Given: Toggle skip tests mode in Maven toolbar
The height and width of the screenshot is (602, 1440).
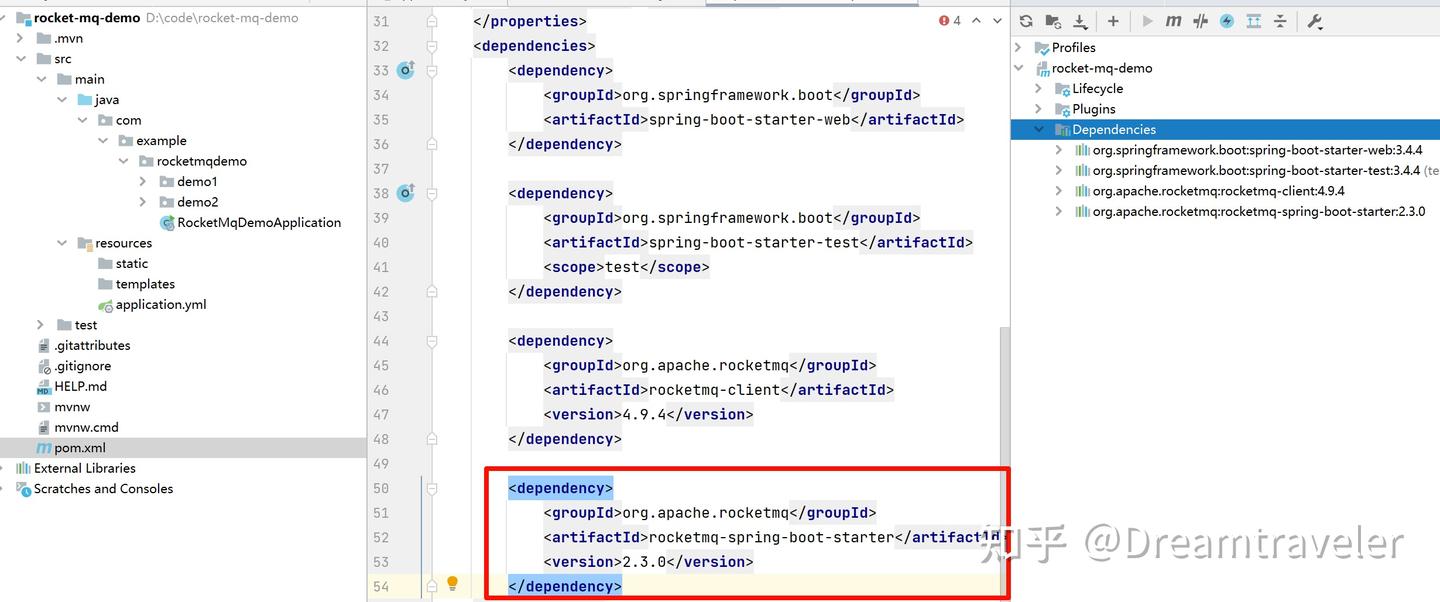Looking at the screenshot, I should coord(1199,20).
